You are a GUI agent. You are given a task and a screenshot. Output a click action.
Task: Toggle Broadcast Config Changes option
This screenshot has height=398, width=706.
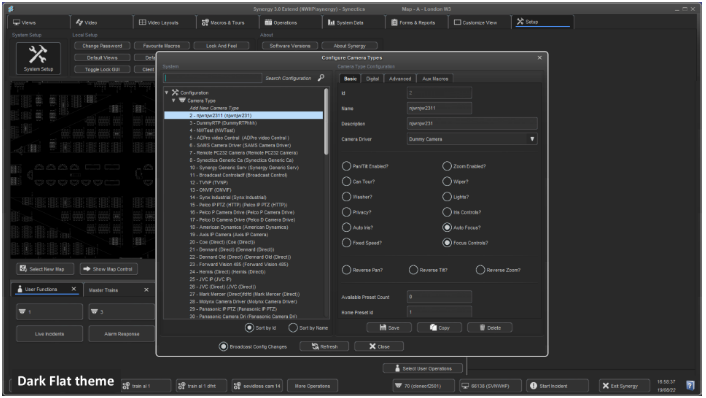(x=223, y=347)
